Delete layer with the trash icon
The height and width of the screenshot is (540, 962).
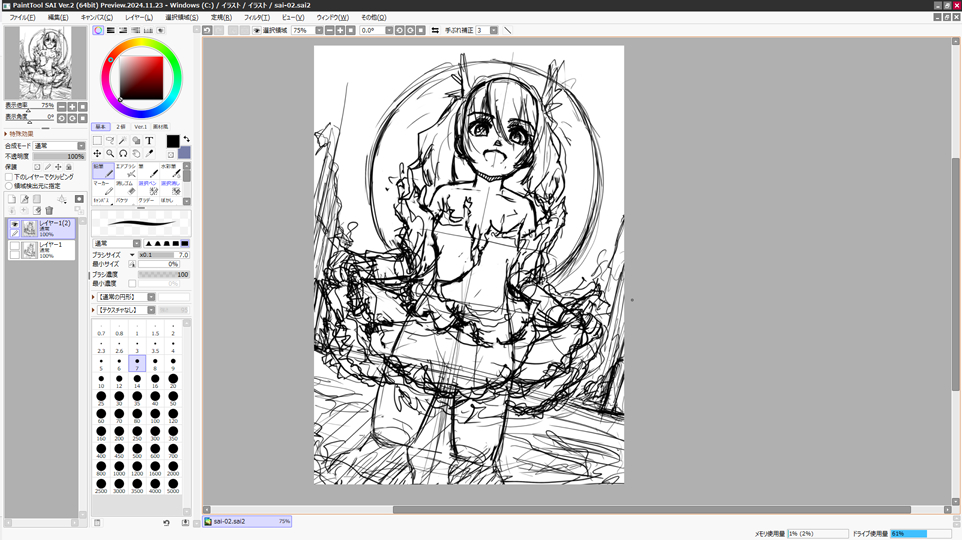pyautogui.click(x=49, y=211)
